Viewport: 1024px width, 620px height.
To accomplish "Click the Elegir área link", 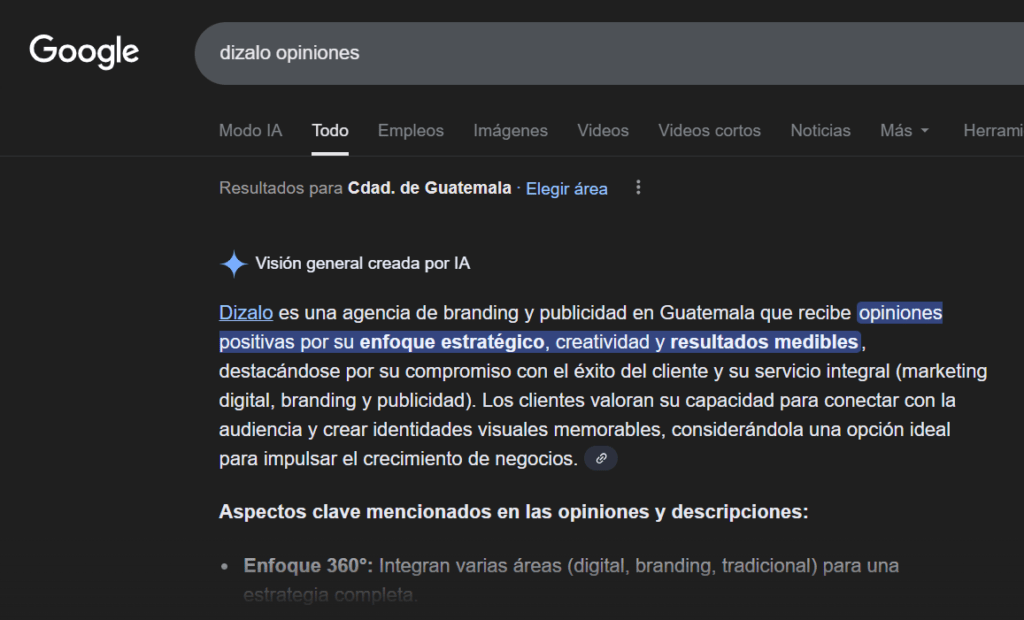I will point(567,189).
